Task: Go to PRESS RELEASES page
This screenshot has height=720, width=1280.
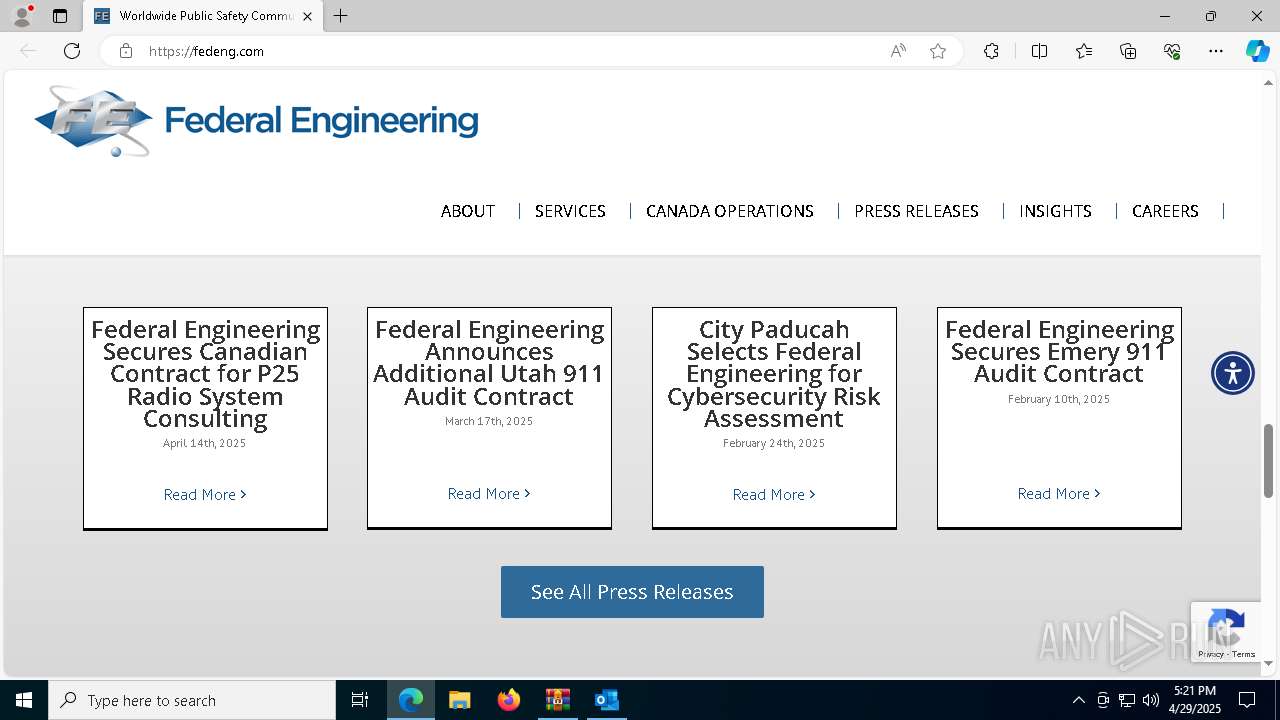Action: click(916, 211)
